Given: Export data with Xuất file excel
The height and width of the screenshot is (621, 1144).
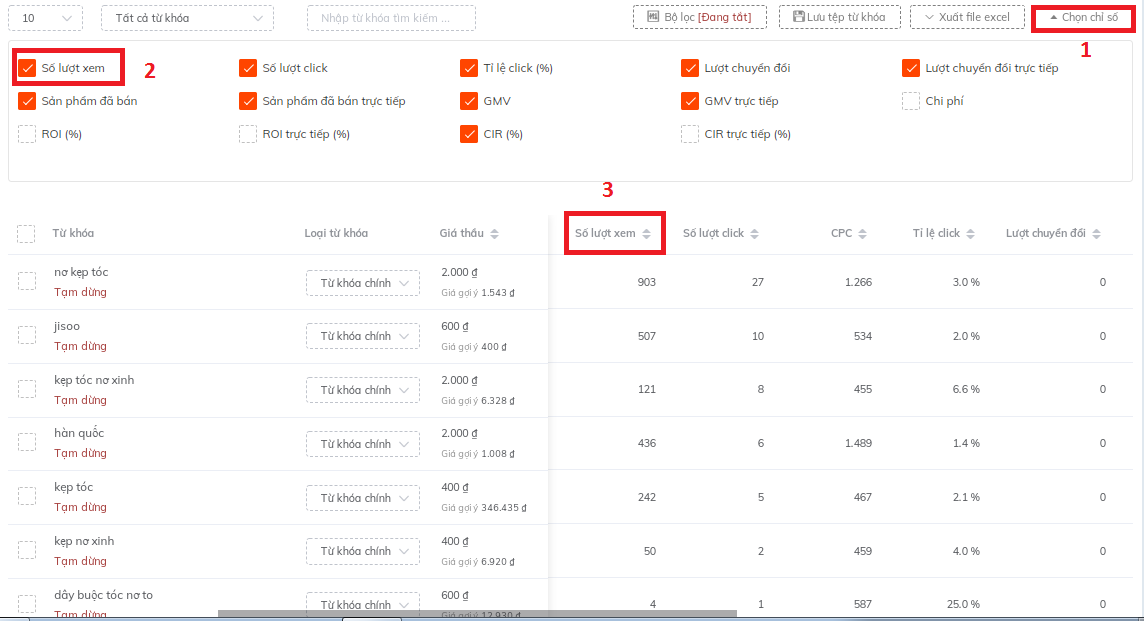Looking at the screenshot, I should tap(966, 17).
